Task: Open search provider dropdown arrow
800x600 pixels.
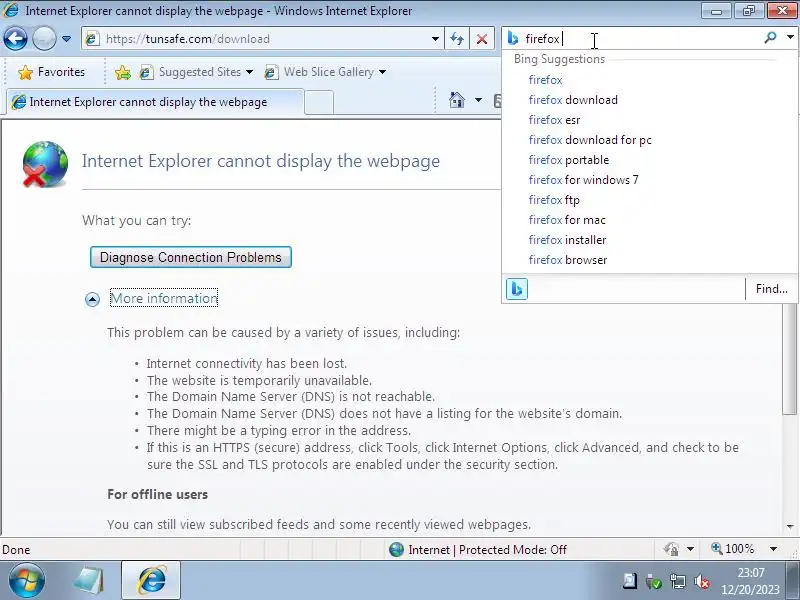Action: tap(790, 37)
